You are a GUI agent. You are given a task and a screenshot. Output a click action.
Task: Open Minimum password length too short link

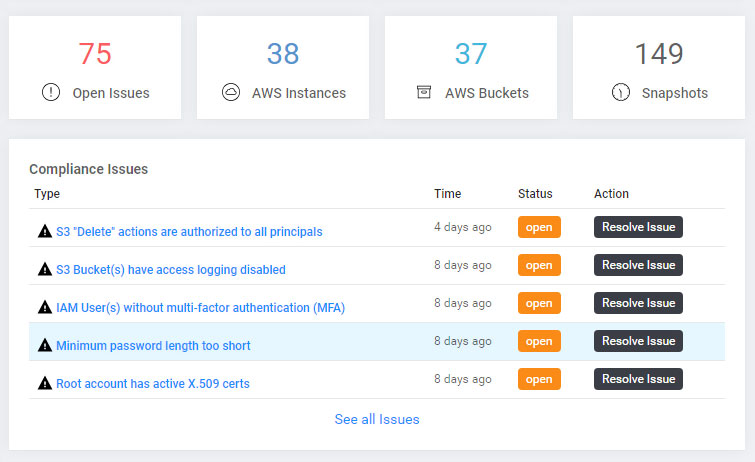(x=153, y=346)
